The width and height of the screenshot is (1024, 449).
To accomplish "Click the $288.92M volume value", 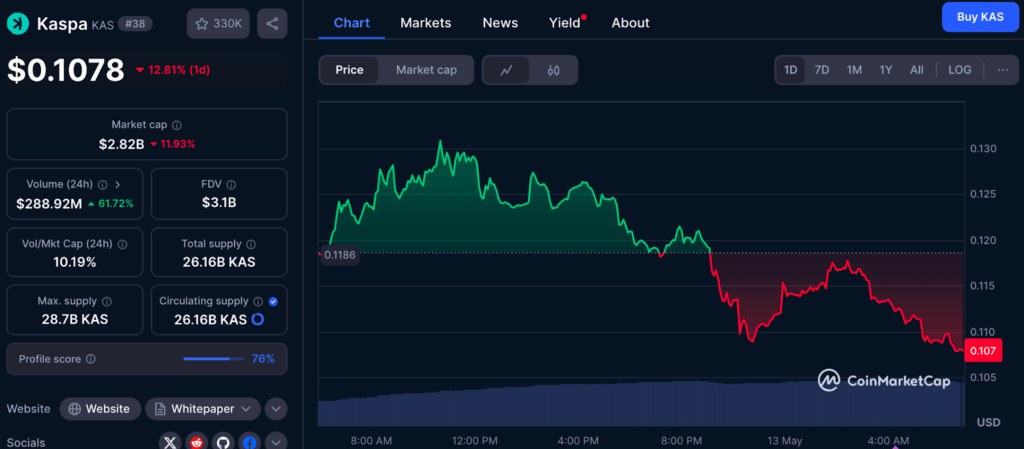I will click(49, 204).
